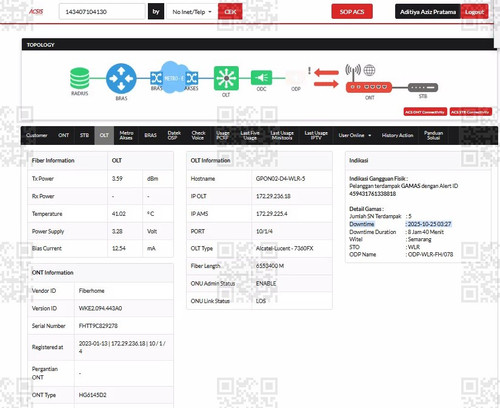
Task: Click the red CEK button
Action: pos(230,12)
